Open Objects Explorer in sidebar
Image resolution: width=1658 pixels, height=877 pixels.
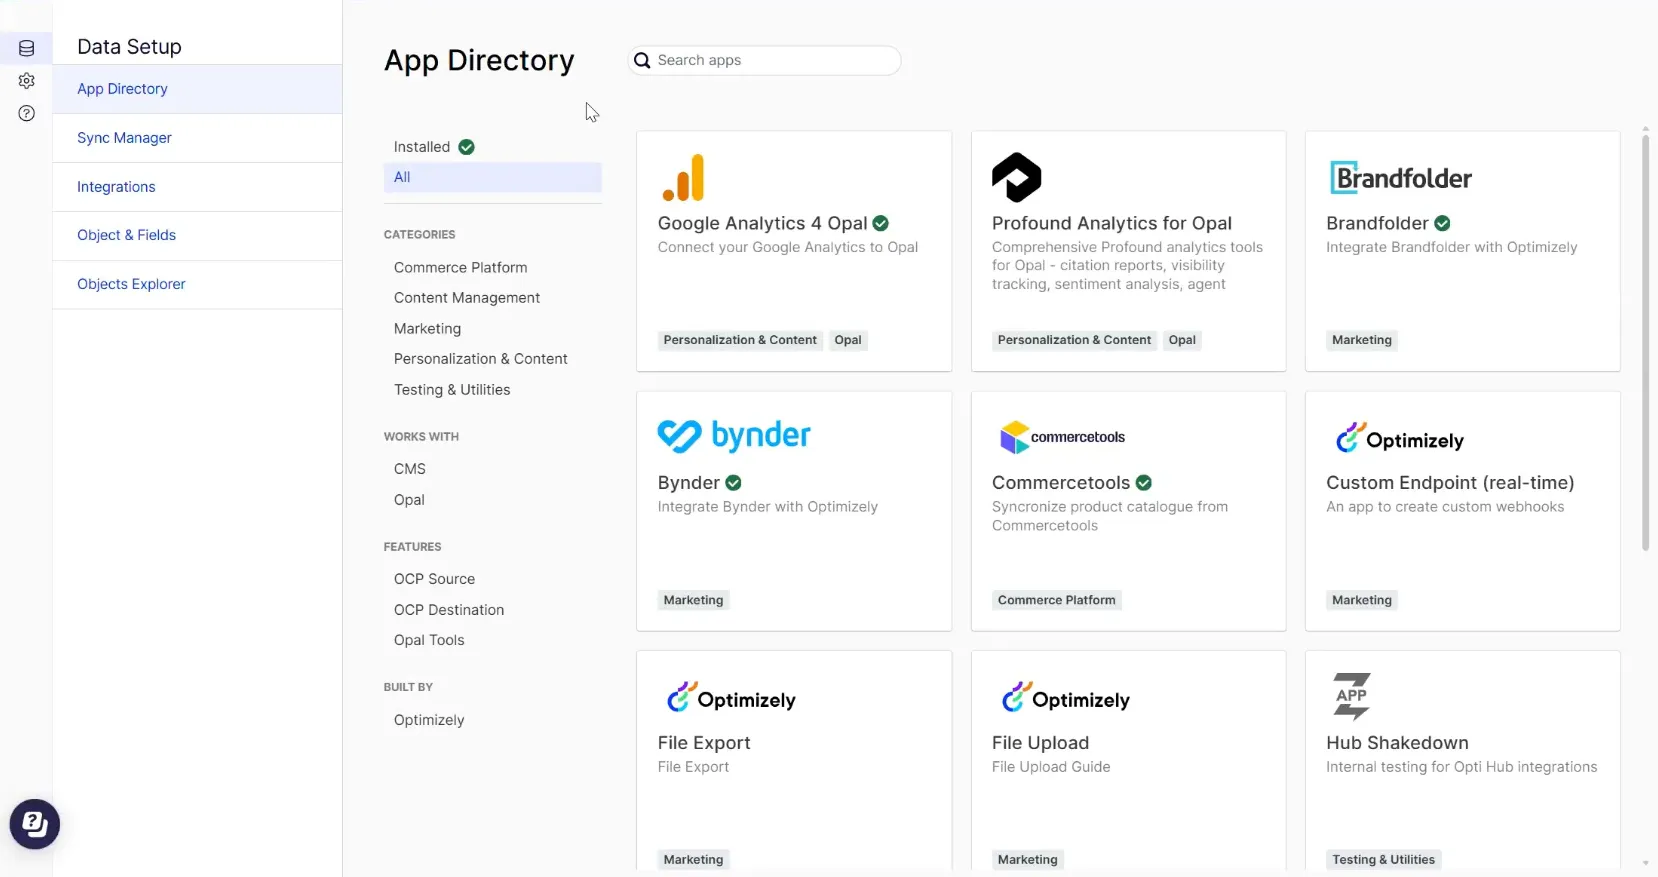[x=197, y=284]
